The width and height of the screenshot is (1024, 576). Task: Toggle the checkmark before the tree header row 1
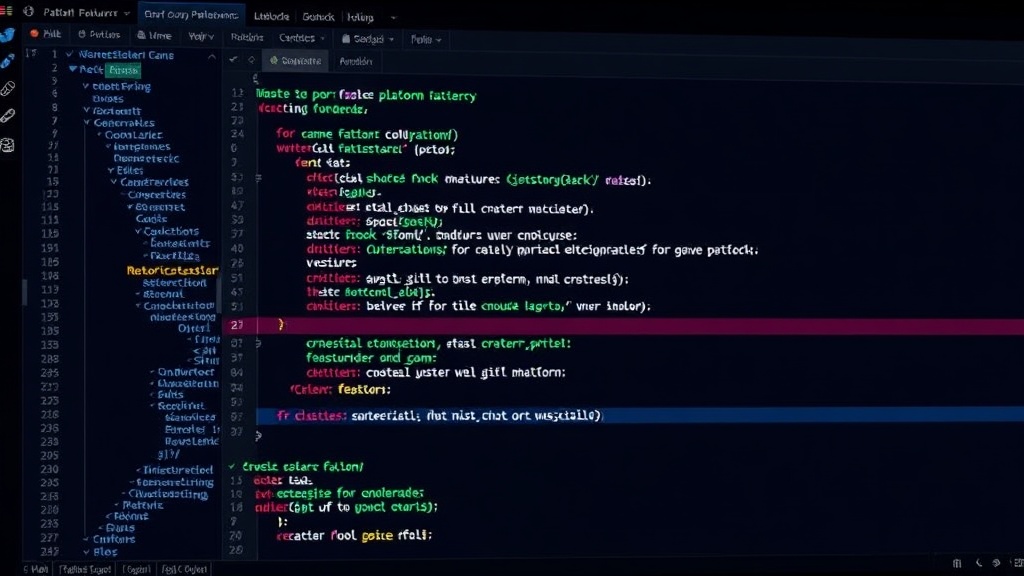(x=69, y=55)
